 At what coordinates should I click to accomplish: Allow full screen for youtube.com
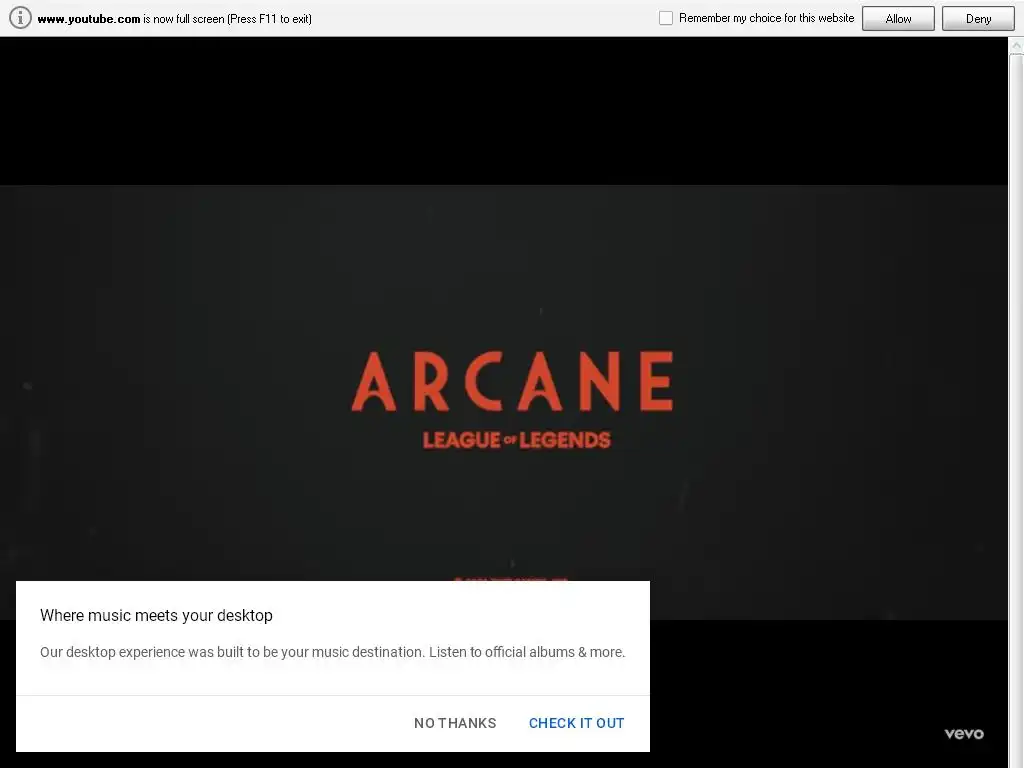(x=898, y=18)
